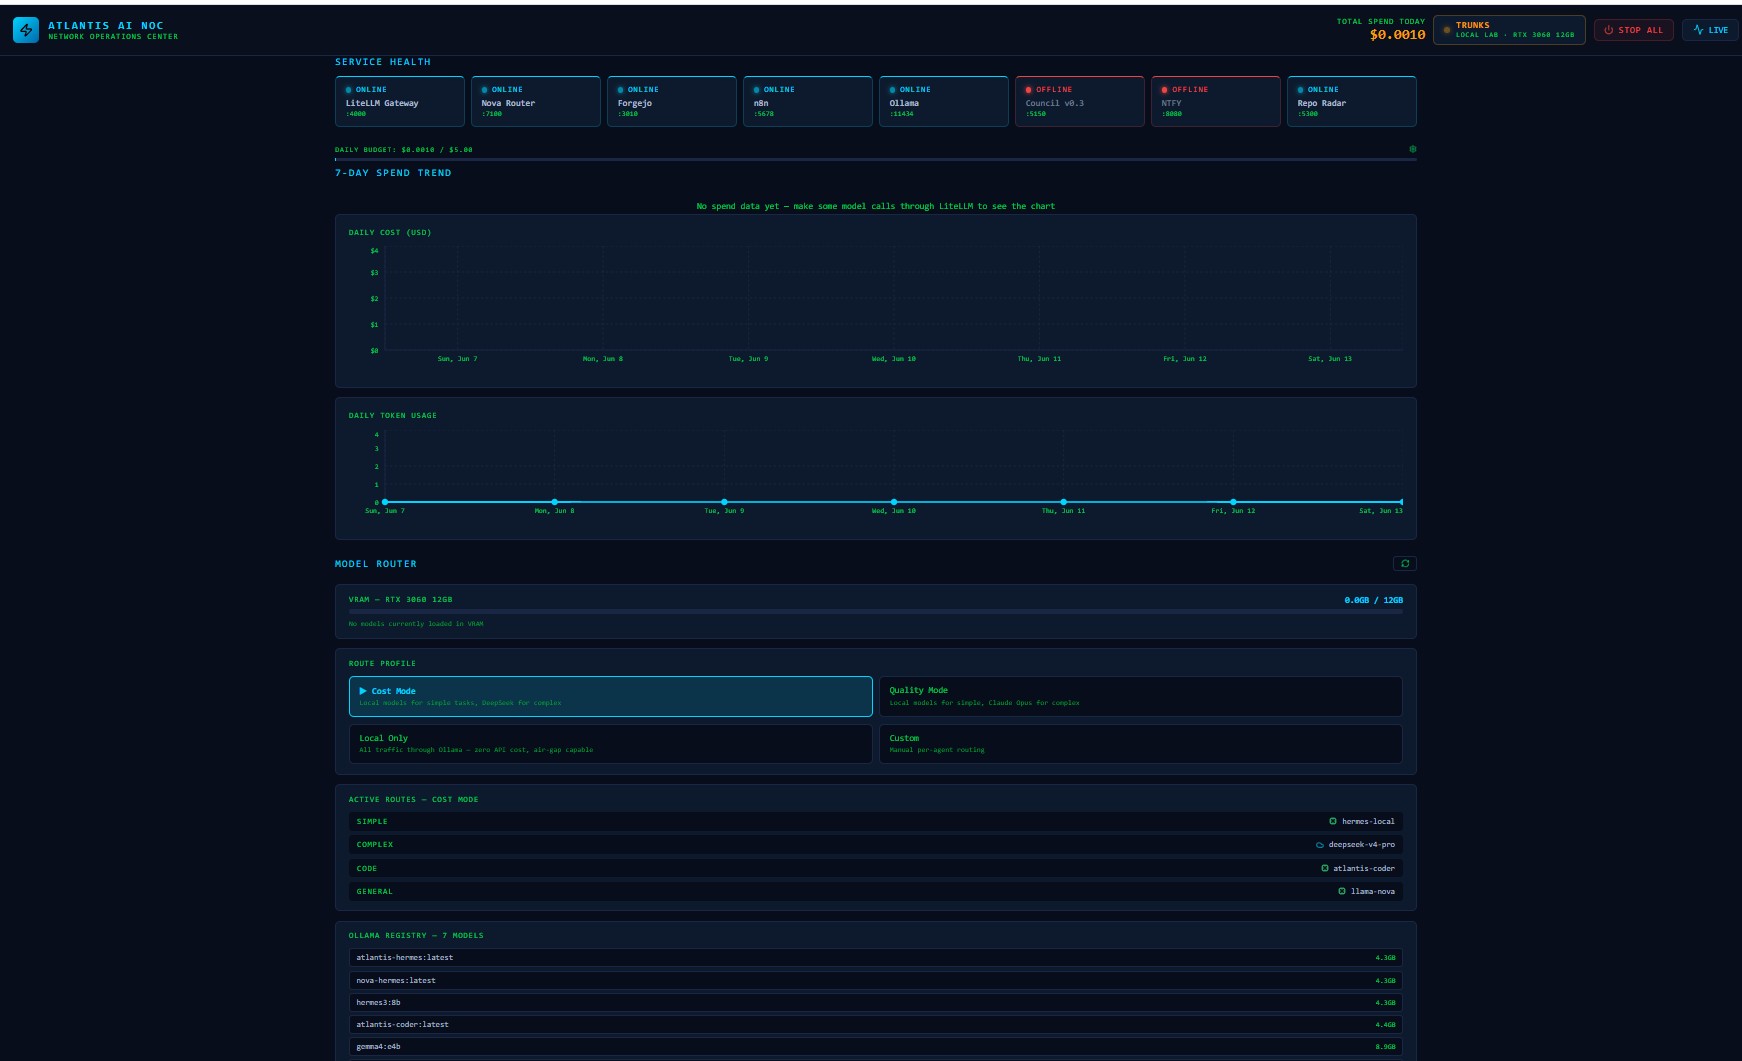
Task: Click the Mon, Jun 8 token usage data point
Action: tap(555, 502)
